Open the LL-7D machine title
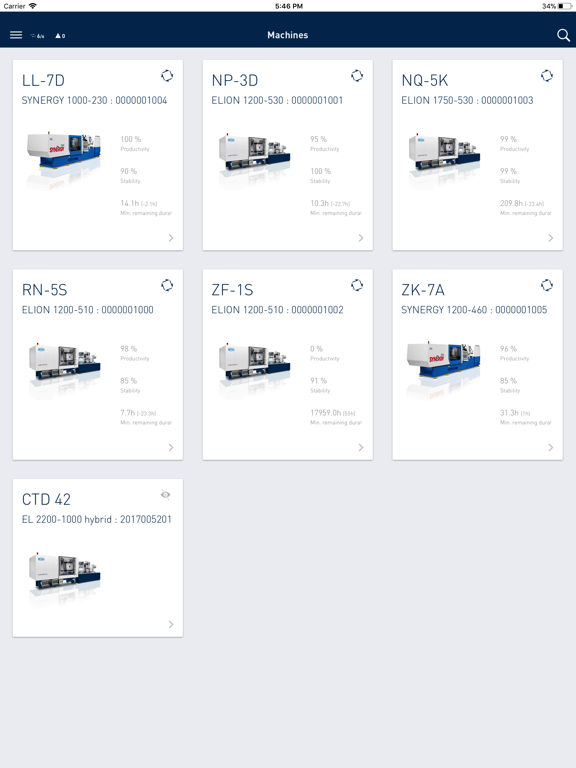Viewport: 576px width, 768px height. click(x=43, y=80)
